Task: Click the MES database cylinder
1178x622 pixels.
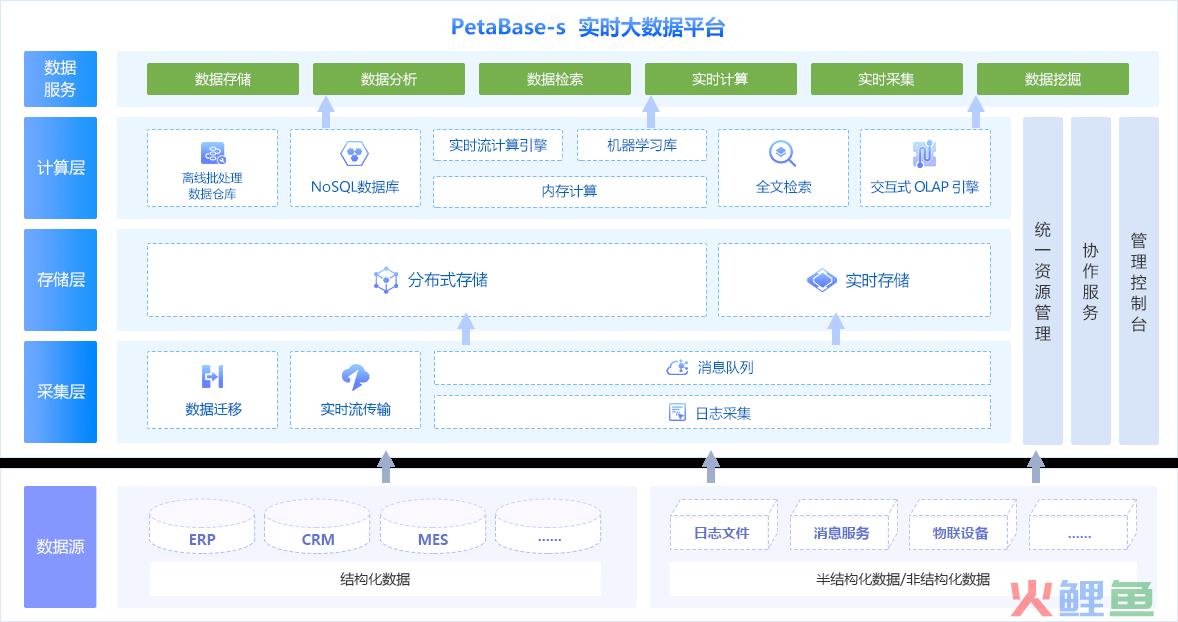Action: [433, 527]
